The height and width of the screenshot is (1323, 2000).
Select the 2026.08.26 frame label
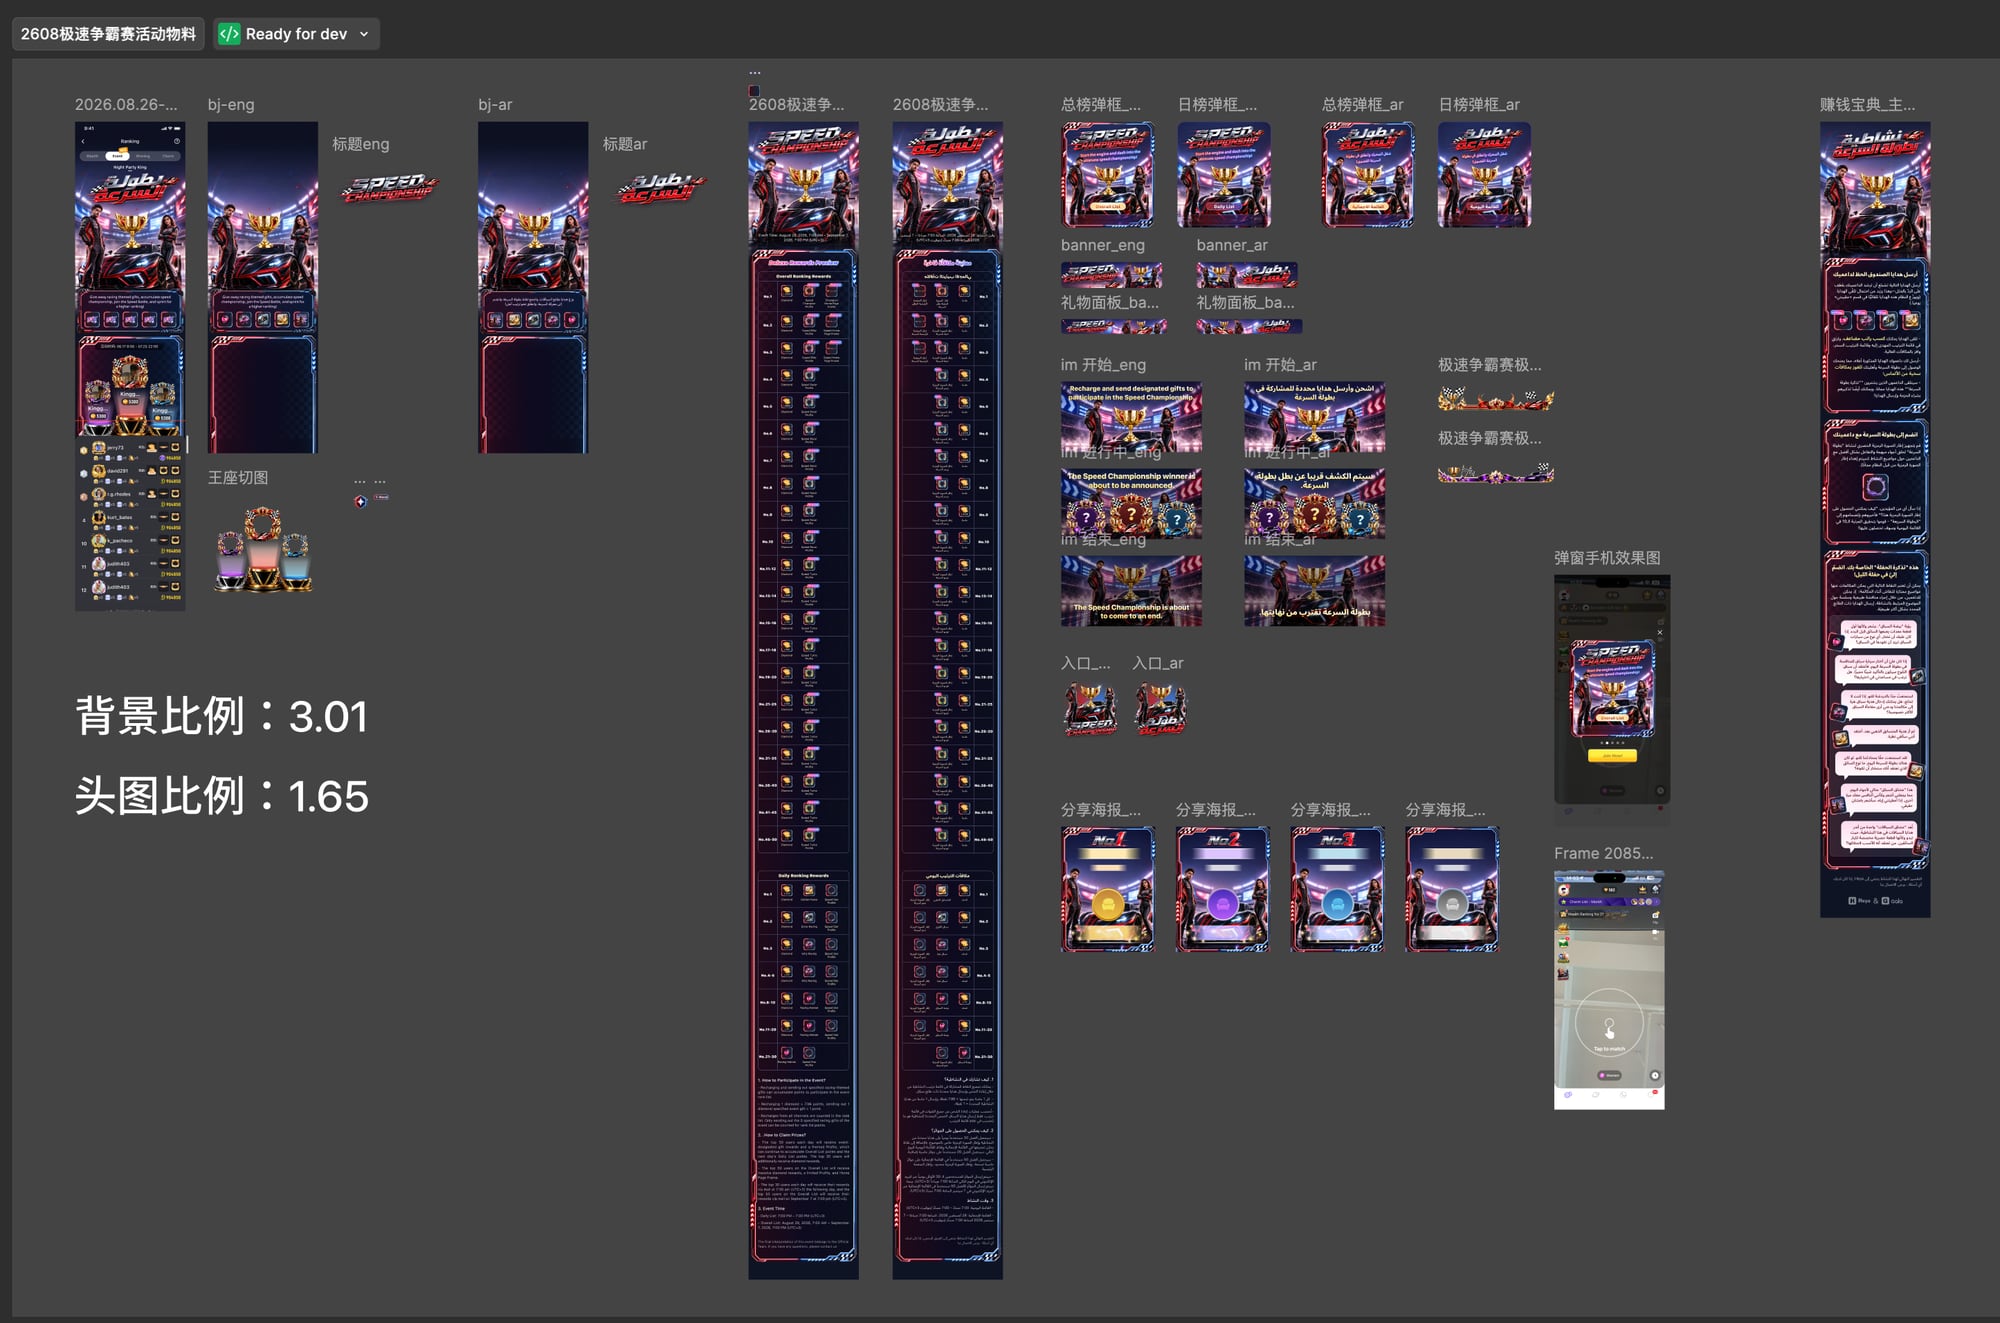coord(126,104)
